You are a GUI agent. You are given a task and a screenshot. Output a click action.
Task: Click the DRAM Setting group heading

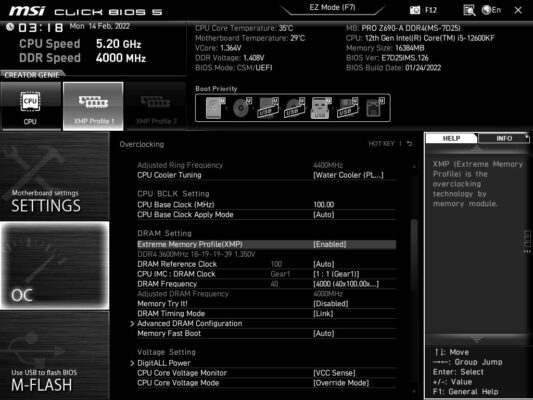point(165,233)
